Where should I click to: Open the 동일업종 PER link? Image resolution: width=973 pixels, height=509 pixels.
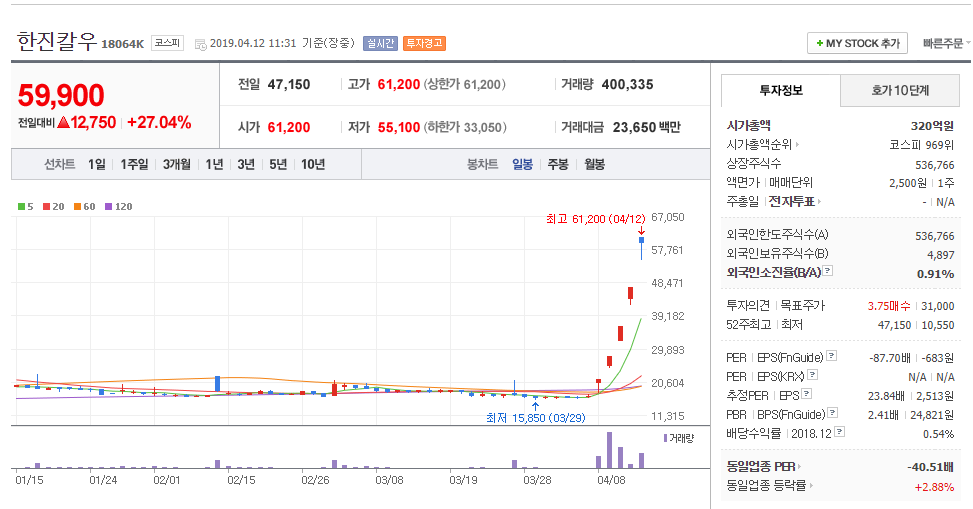point(764,467)
